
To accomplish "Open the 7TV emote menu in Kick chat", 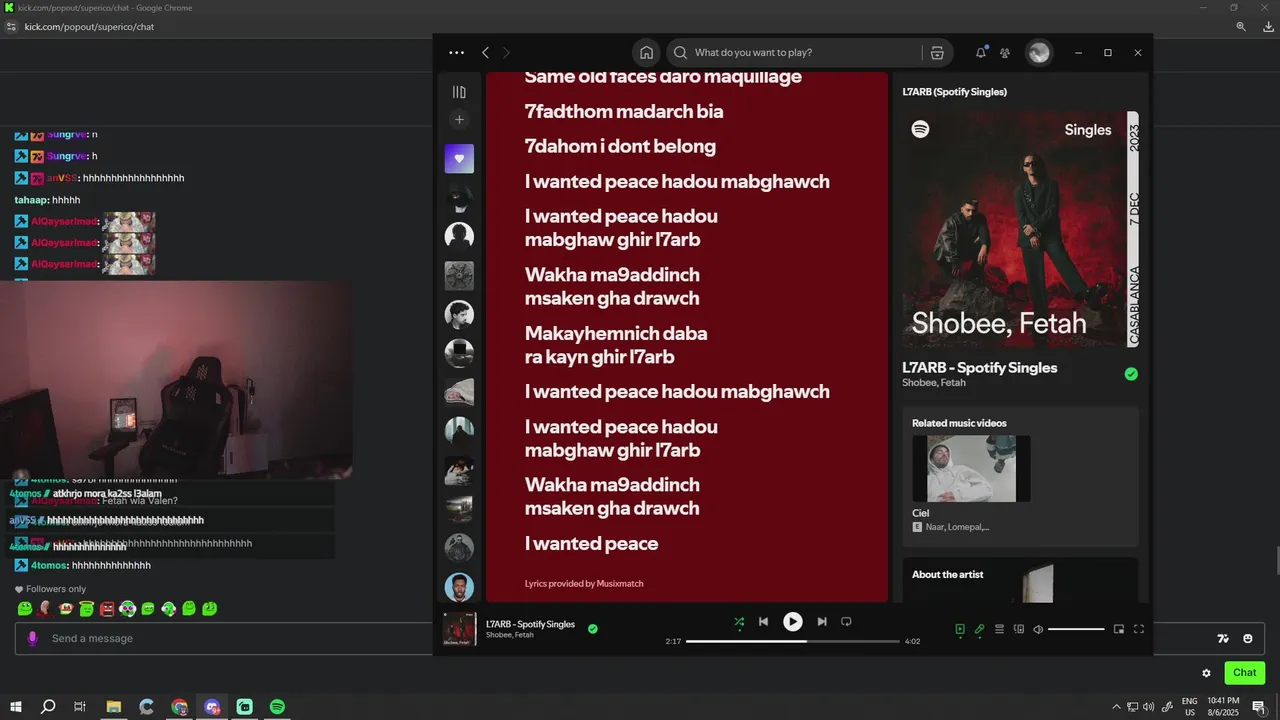I will [x=1223, y=639].
